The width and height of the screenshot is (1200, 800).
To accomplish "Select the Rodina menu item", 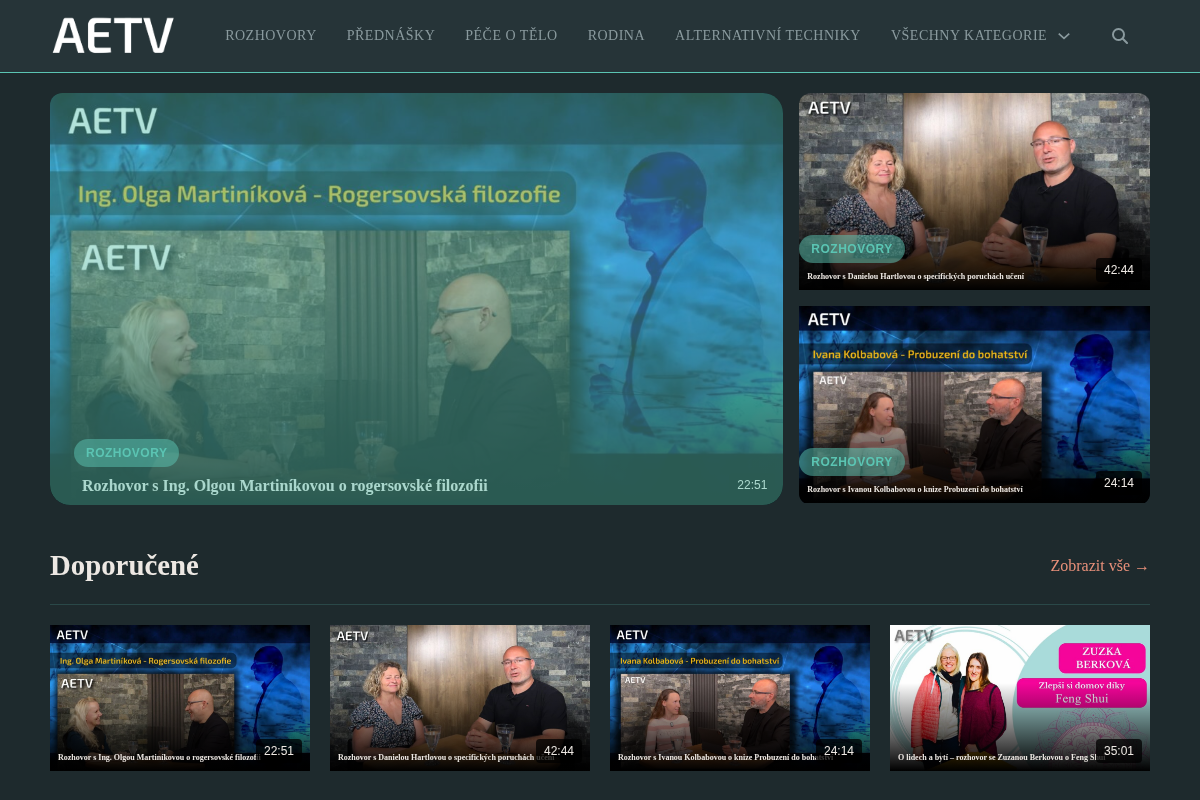I will tap(616, 35).
